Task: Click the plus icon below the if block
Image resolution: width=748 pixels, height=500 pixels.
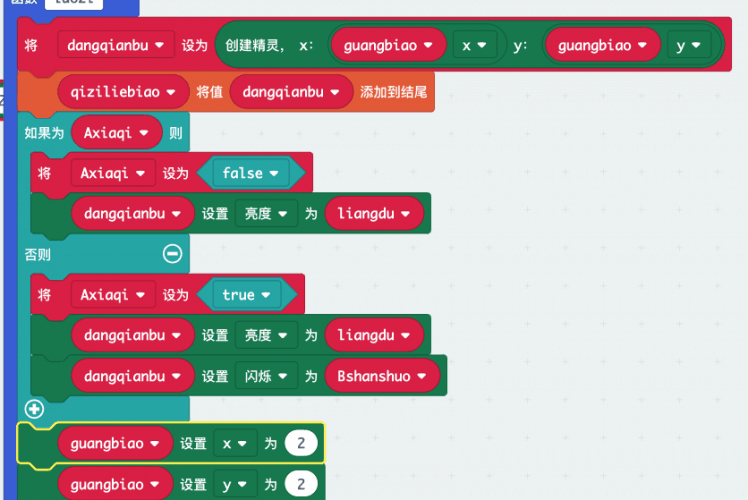Action: (35, 408)
